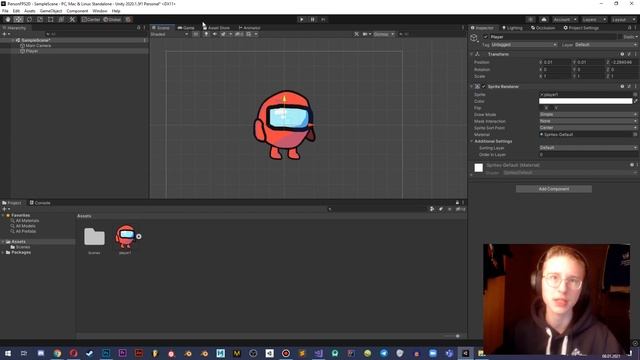Image resolution: width=640 pixels, height=360 pixels.
Task: Switch to the Asset Store tab
Action: pos(216,28)
